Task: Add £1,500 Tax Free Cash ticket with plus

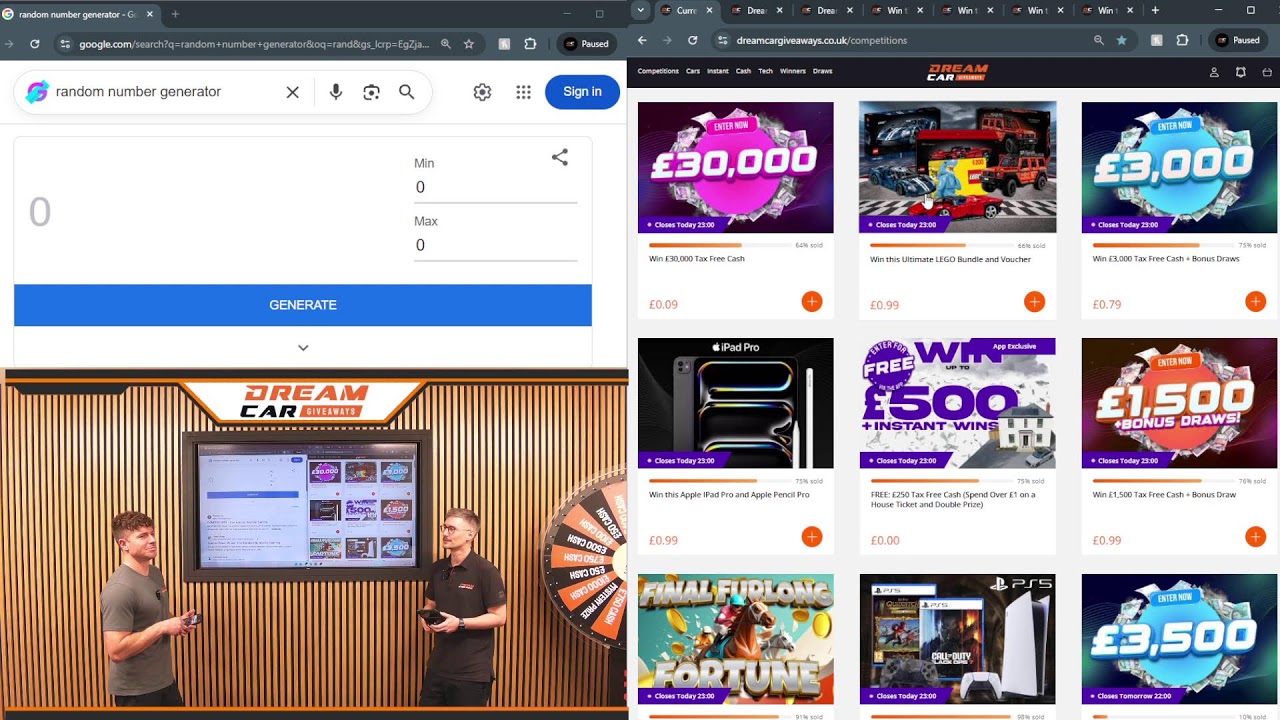Action: pos(1255,538)
